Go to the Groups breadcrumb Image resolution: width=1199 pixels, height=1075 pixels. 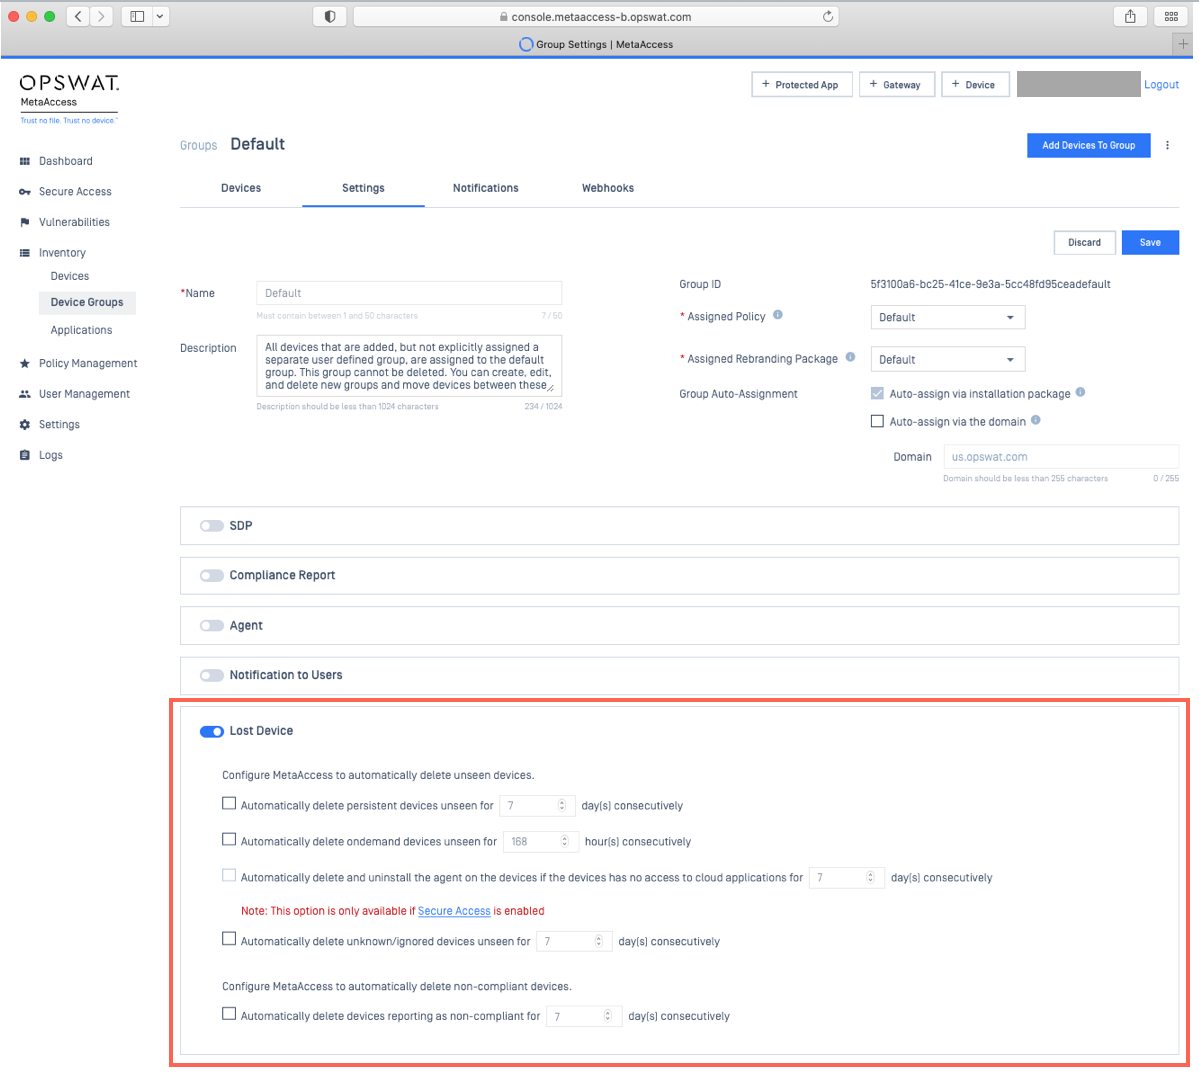coord(199,145)
